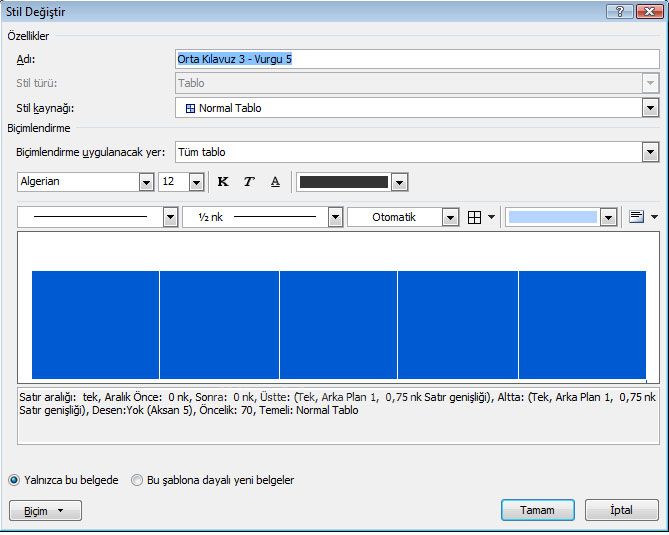The image size is (669, 535).
Task: Open the font color dropdown arrow
Action: [399, 183]
